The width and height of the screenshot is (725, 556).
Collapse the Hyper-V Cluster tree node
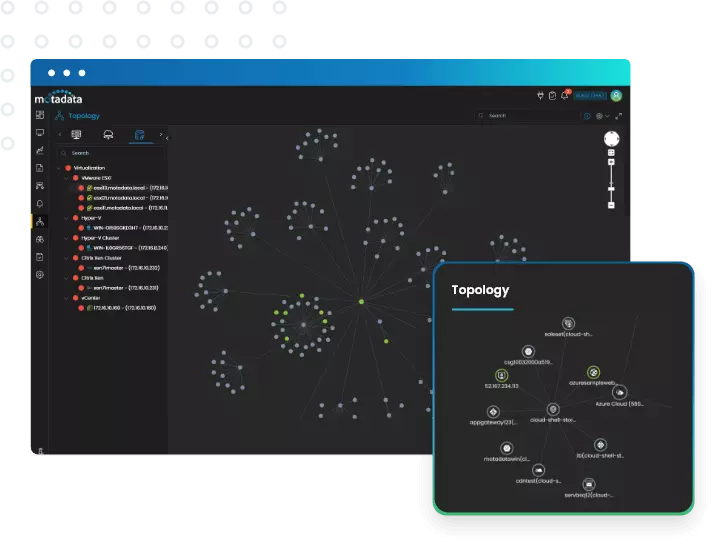point(67,238)
